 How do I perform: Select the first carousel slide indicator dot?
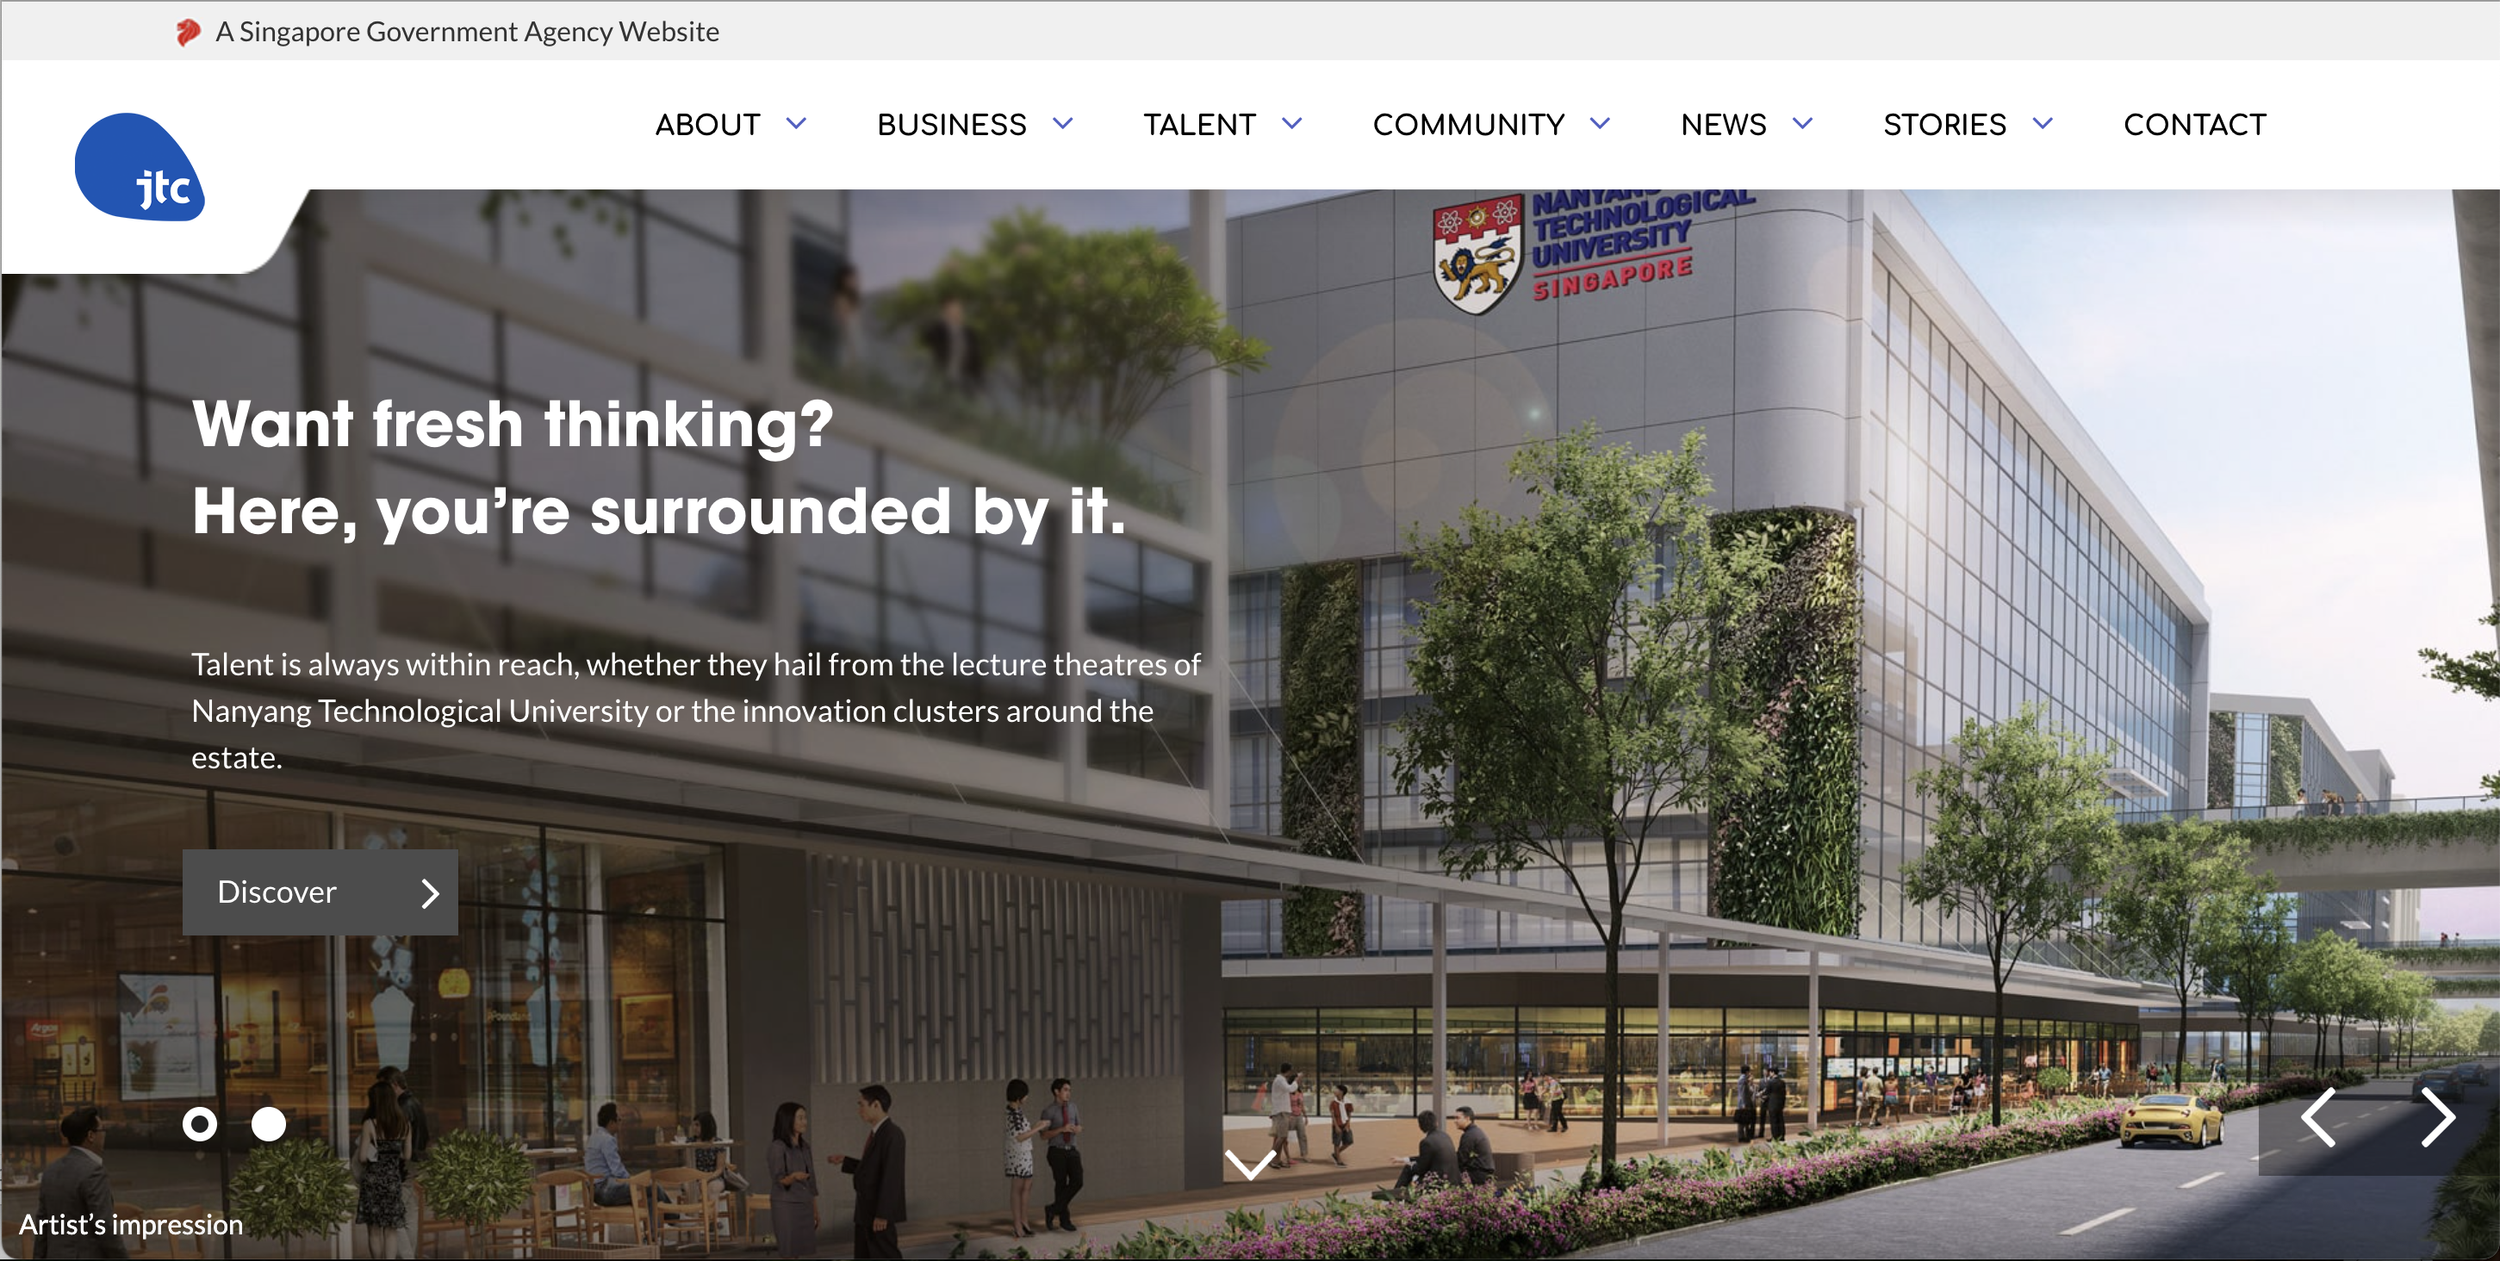tap(200, 1125)
